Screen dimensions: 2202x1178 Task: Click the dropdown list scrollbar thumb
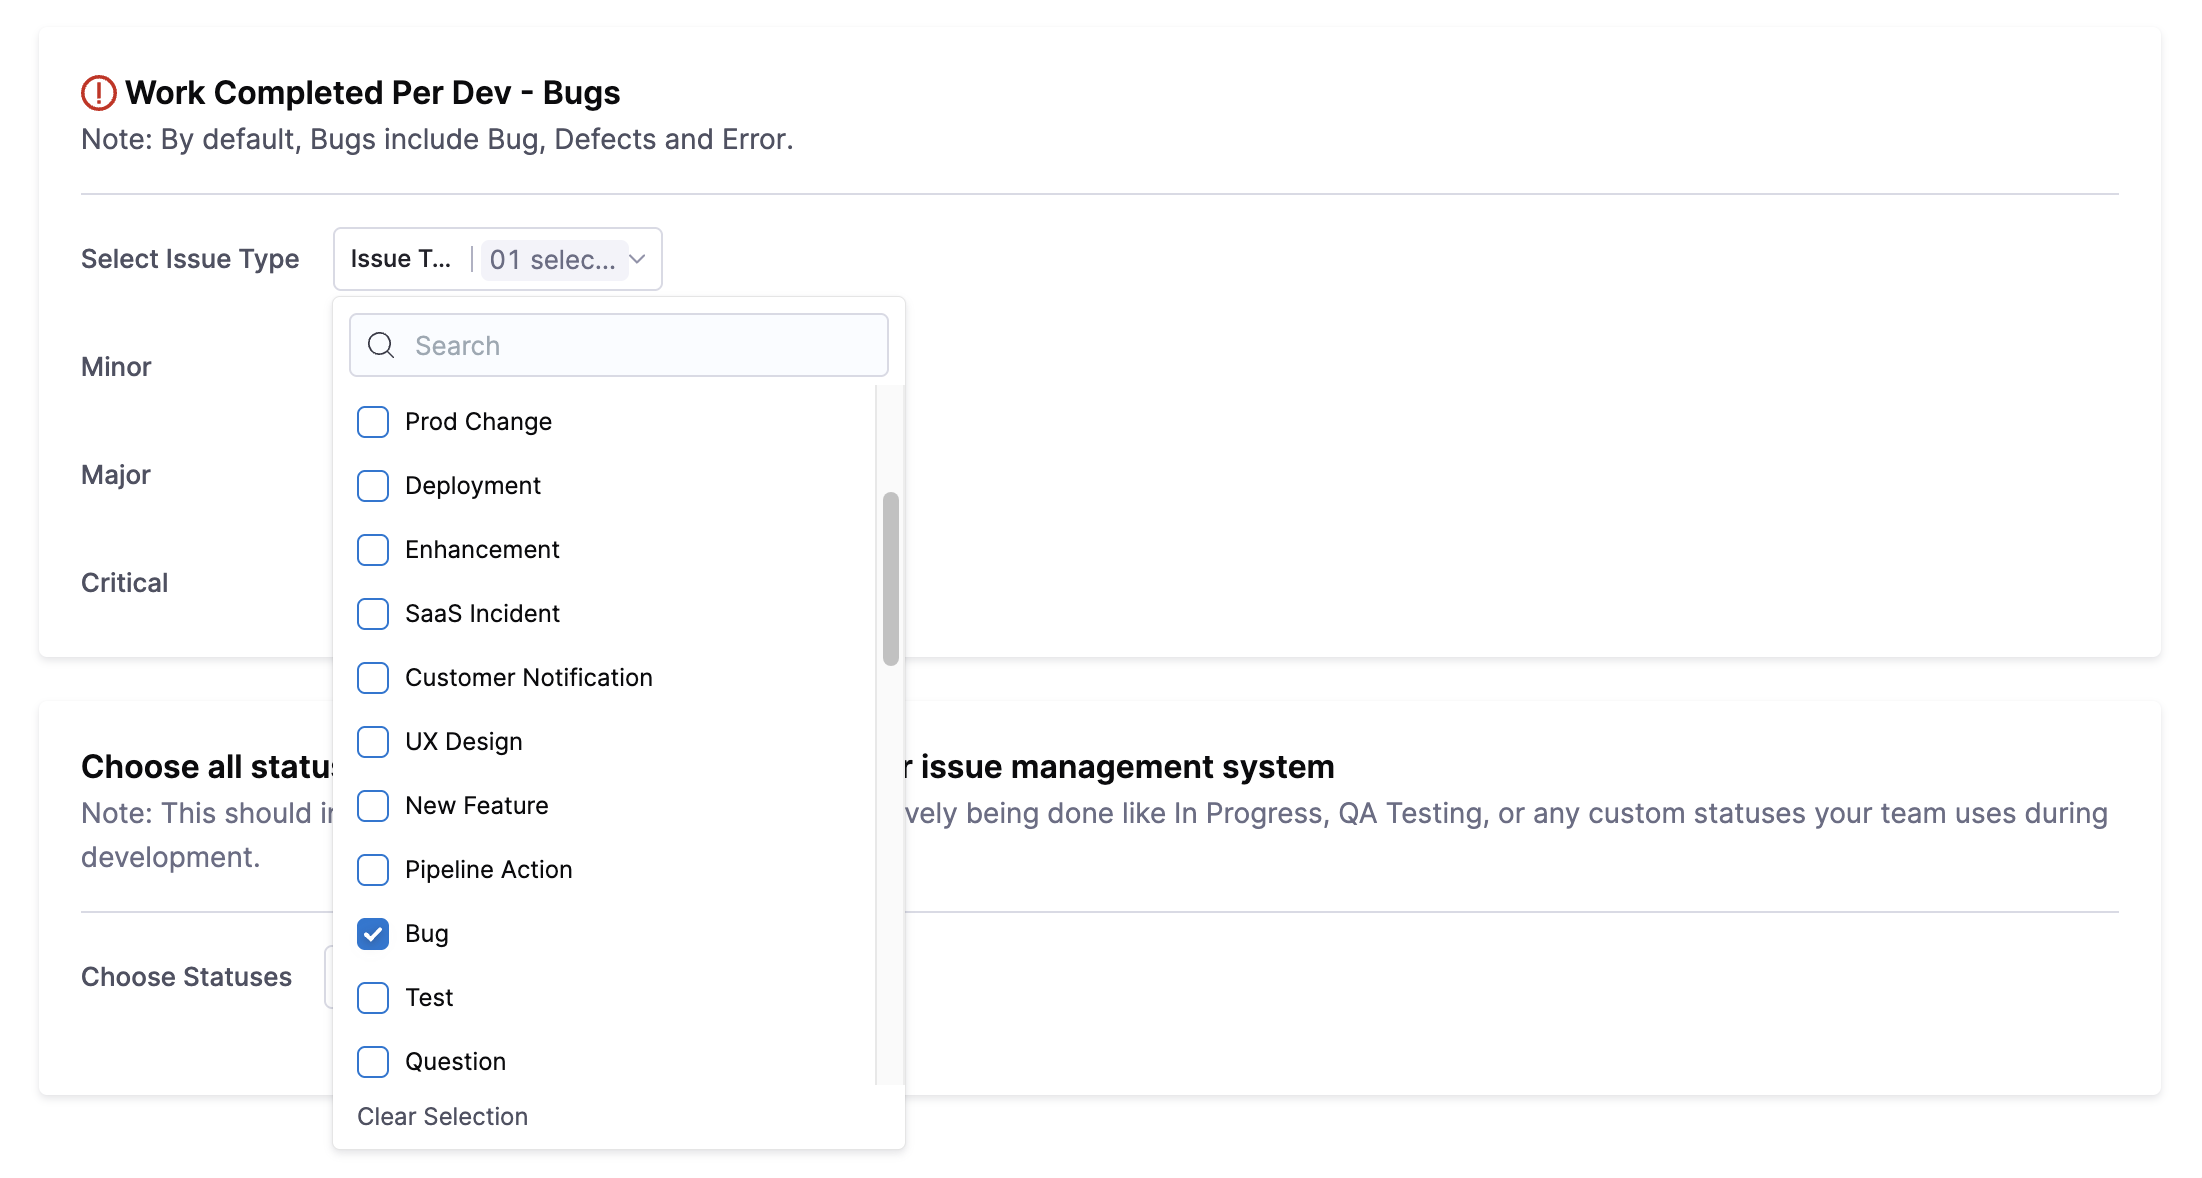[890, 578]
